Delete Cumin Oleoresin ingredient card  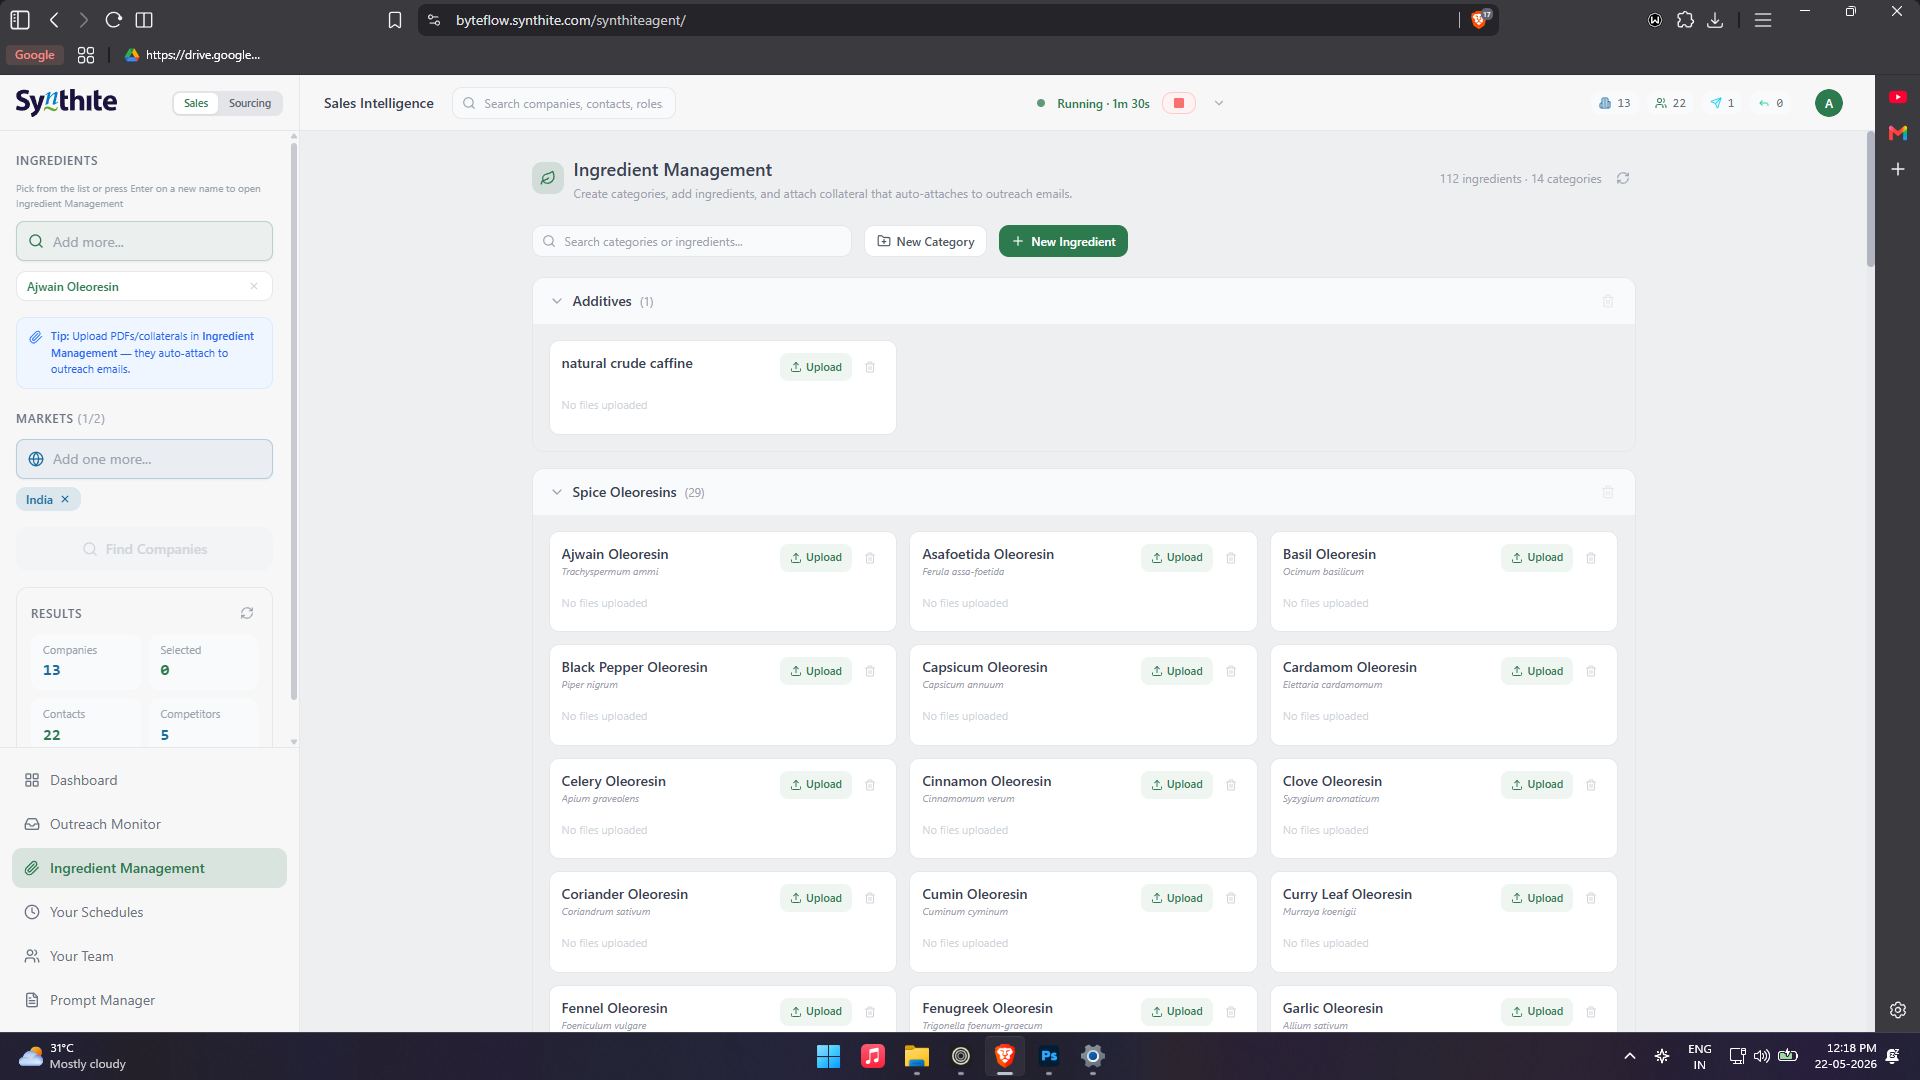pyautogui.click(x=1231, y=898)
